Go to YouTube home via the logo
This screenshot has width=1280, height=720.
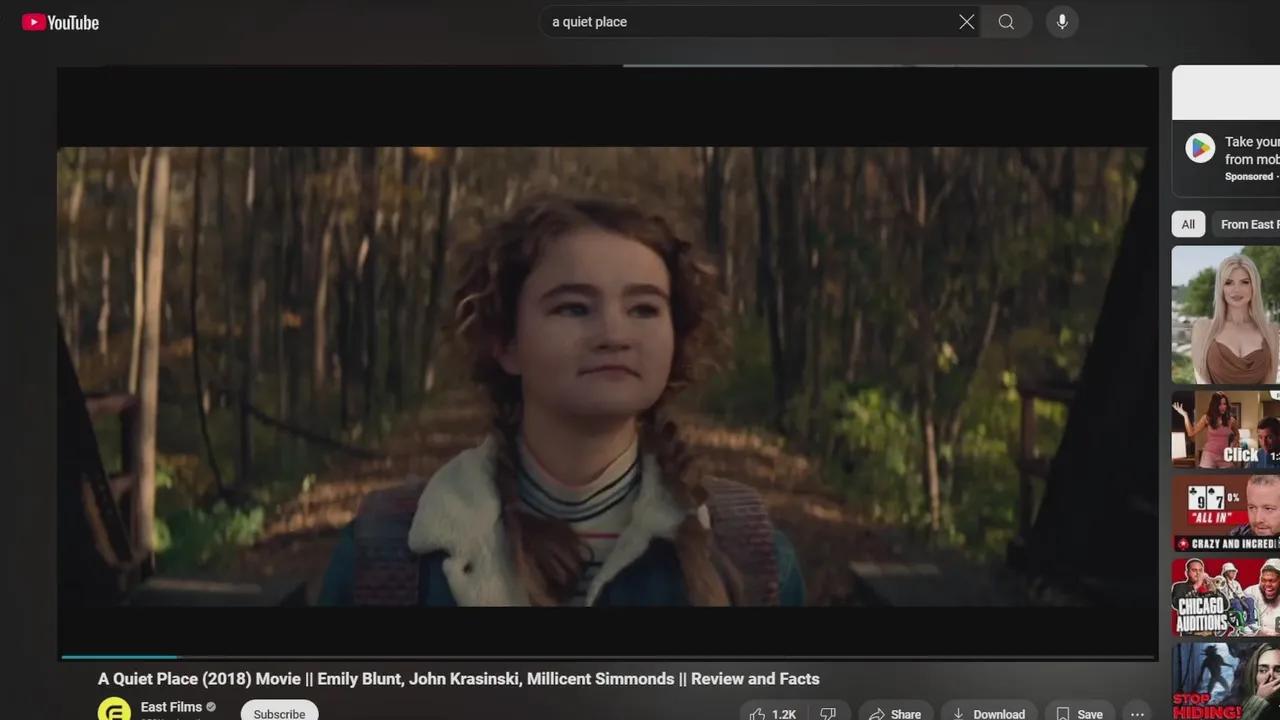60,22
